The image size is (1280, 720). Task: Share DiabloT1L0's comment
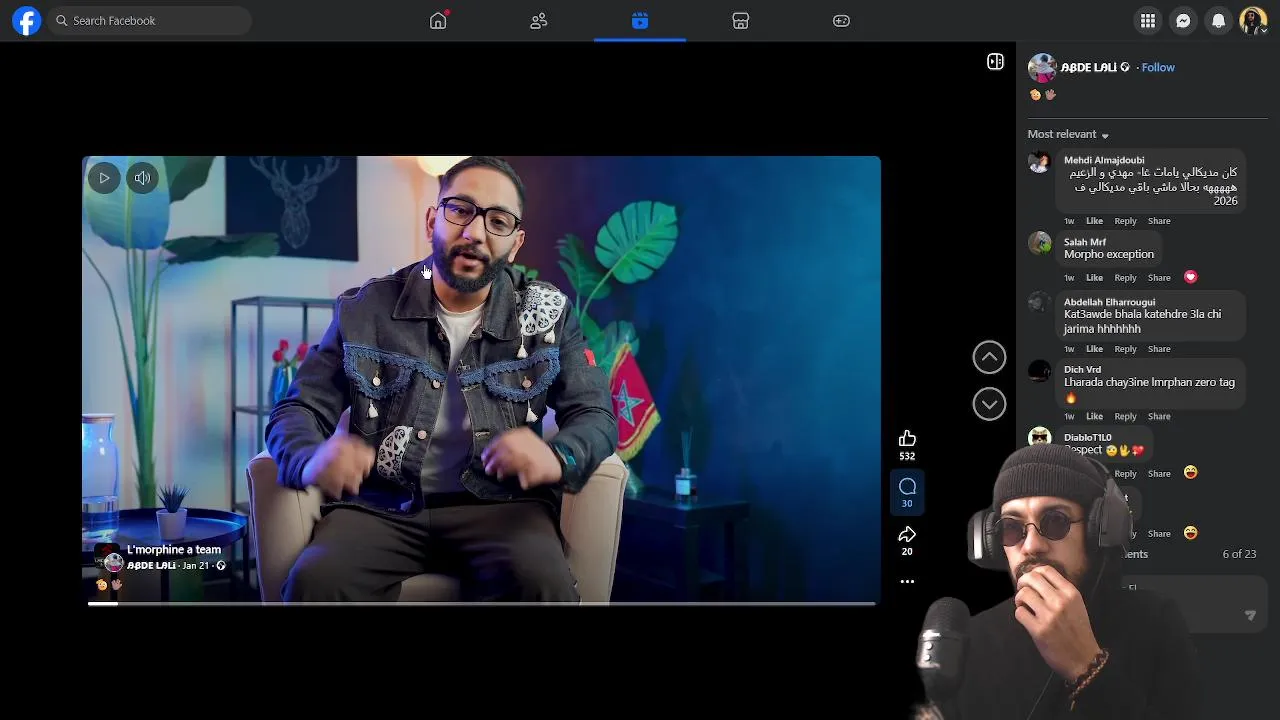tap(1159, 474)
